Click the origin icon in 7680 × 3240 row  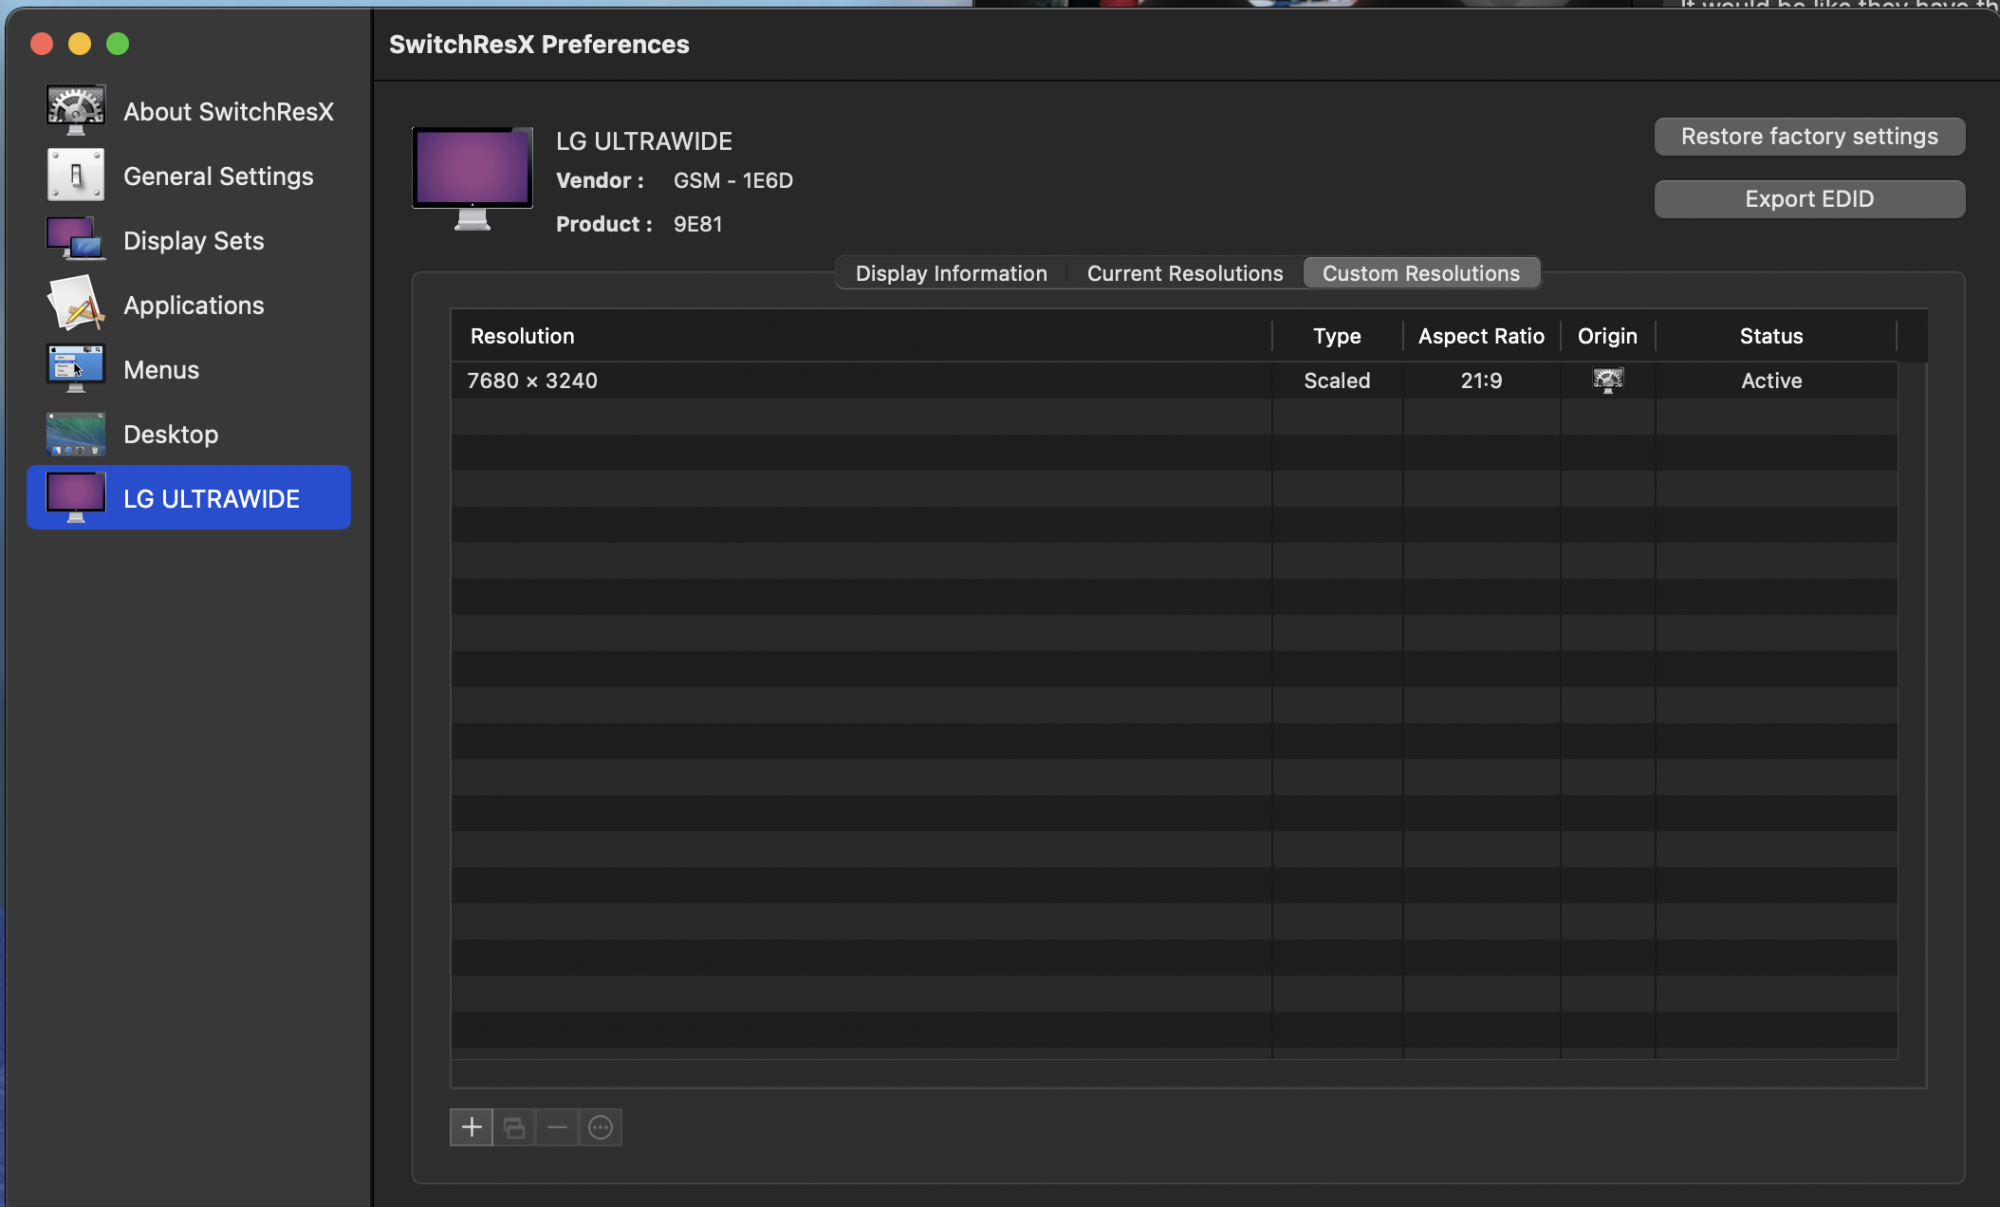(1607, 380)
